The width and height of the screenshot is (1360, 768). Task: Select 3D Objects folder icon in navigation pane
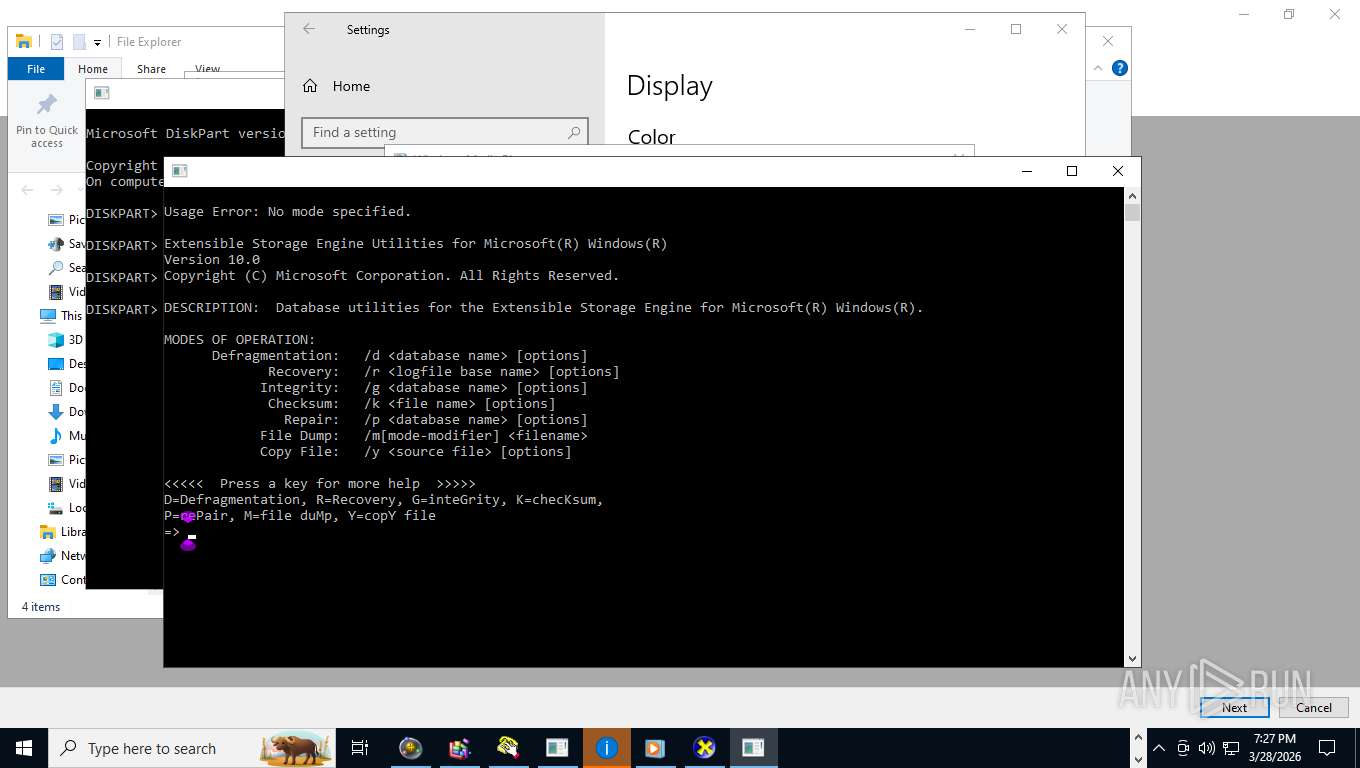[x=57, y=339]
